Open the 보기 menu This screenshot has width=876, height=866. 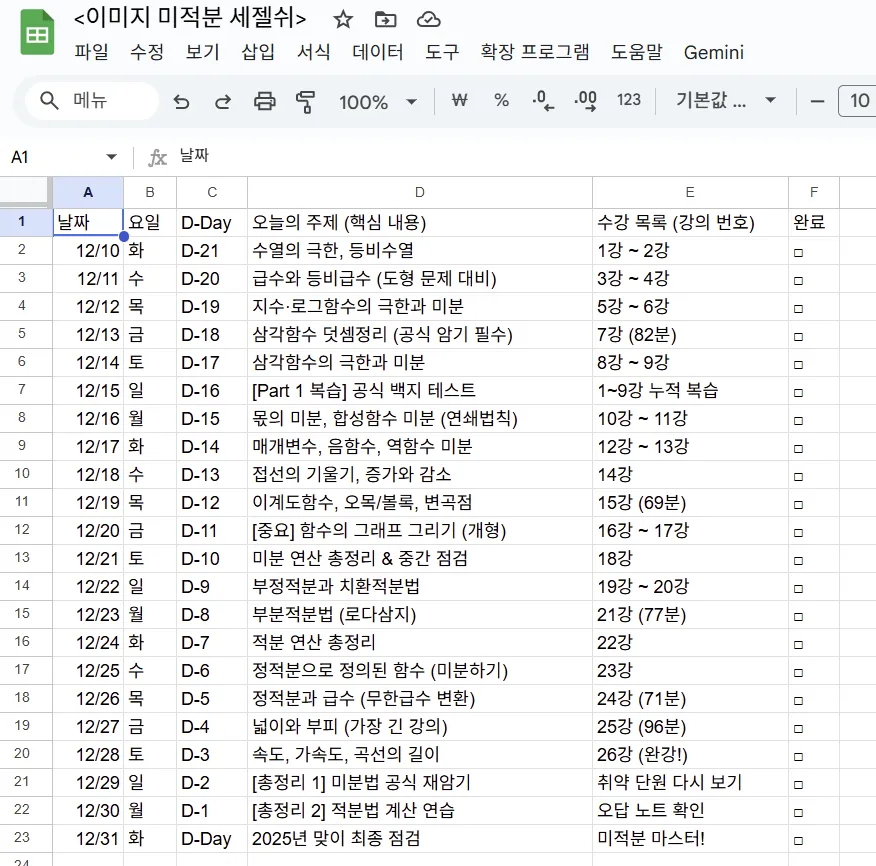202,52
